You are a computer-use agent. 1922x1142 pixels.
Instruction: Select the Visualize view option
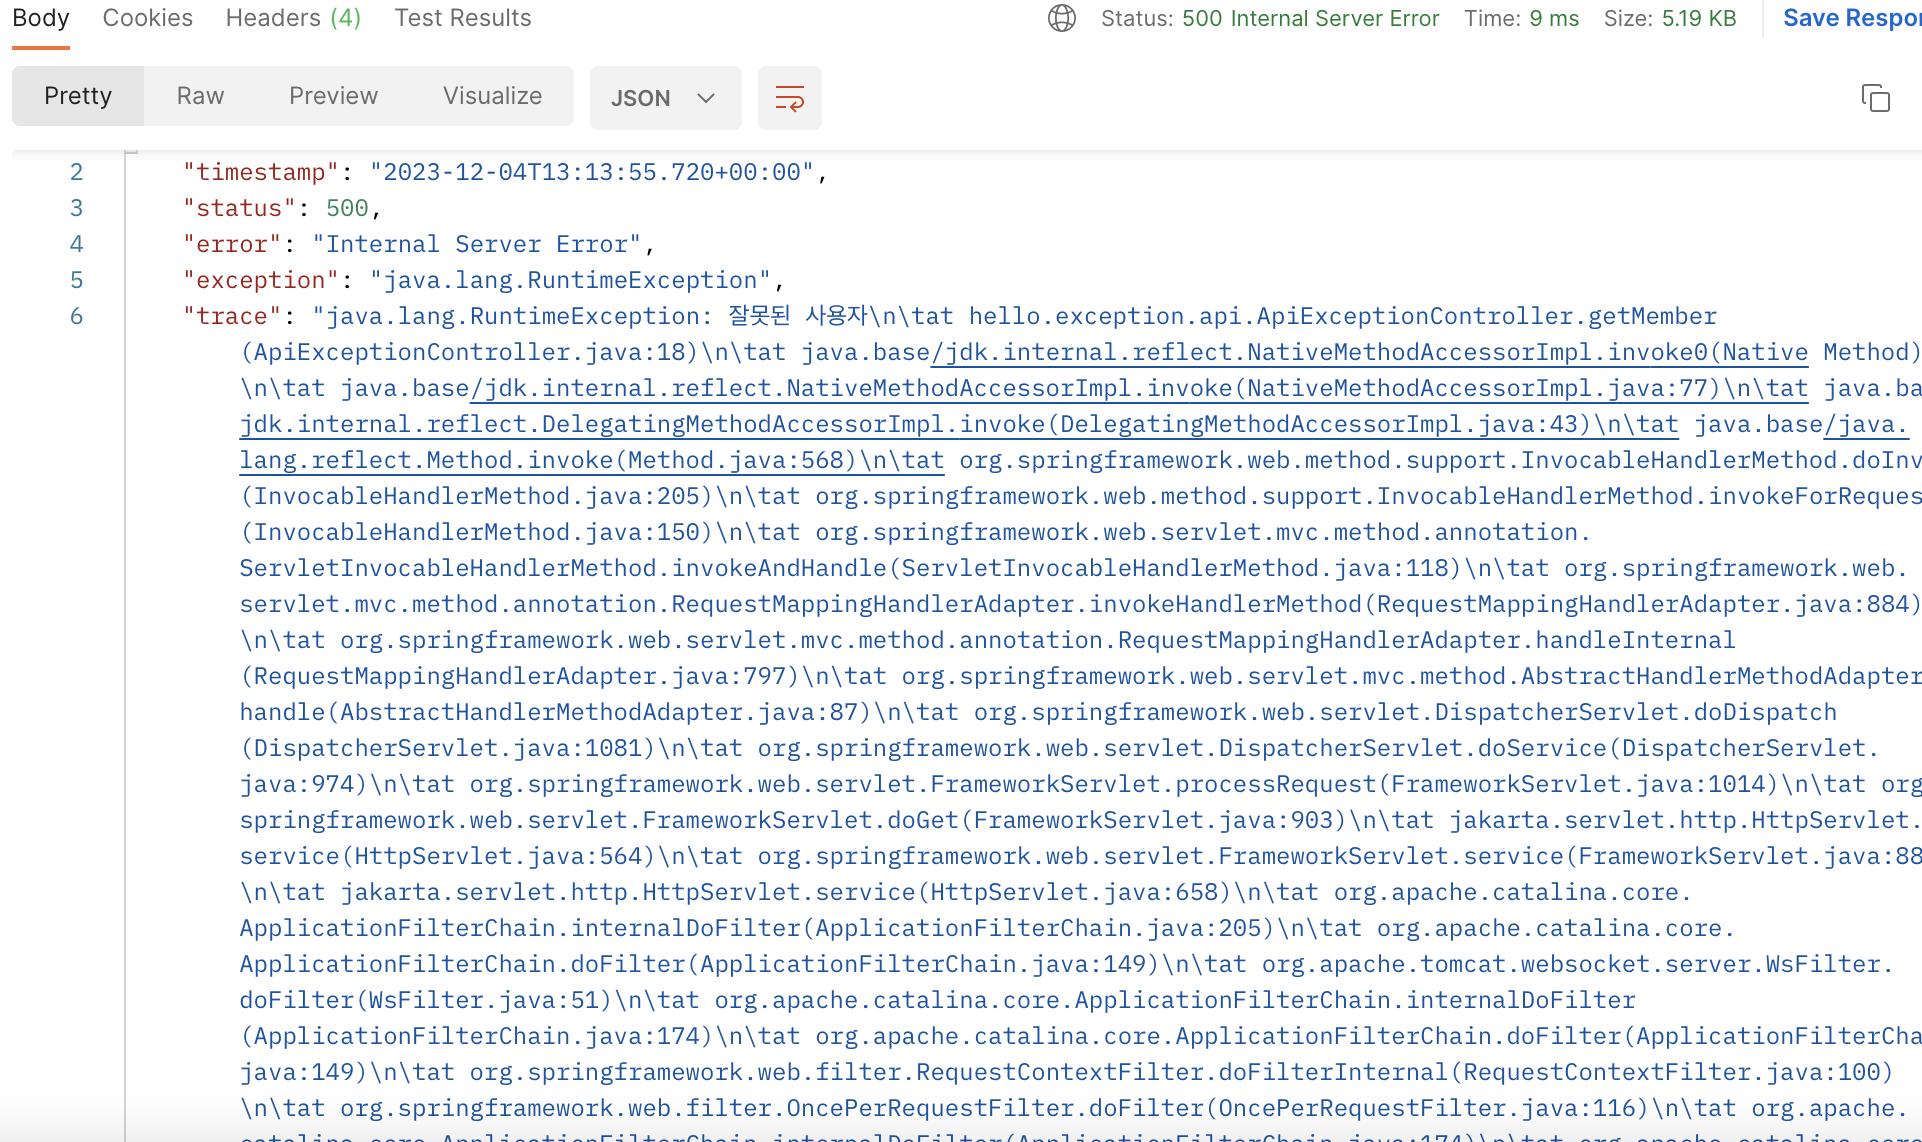(492, 96)
